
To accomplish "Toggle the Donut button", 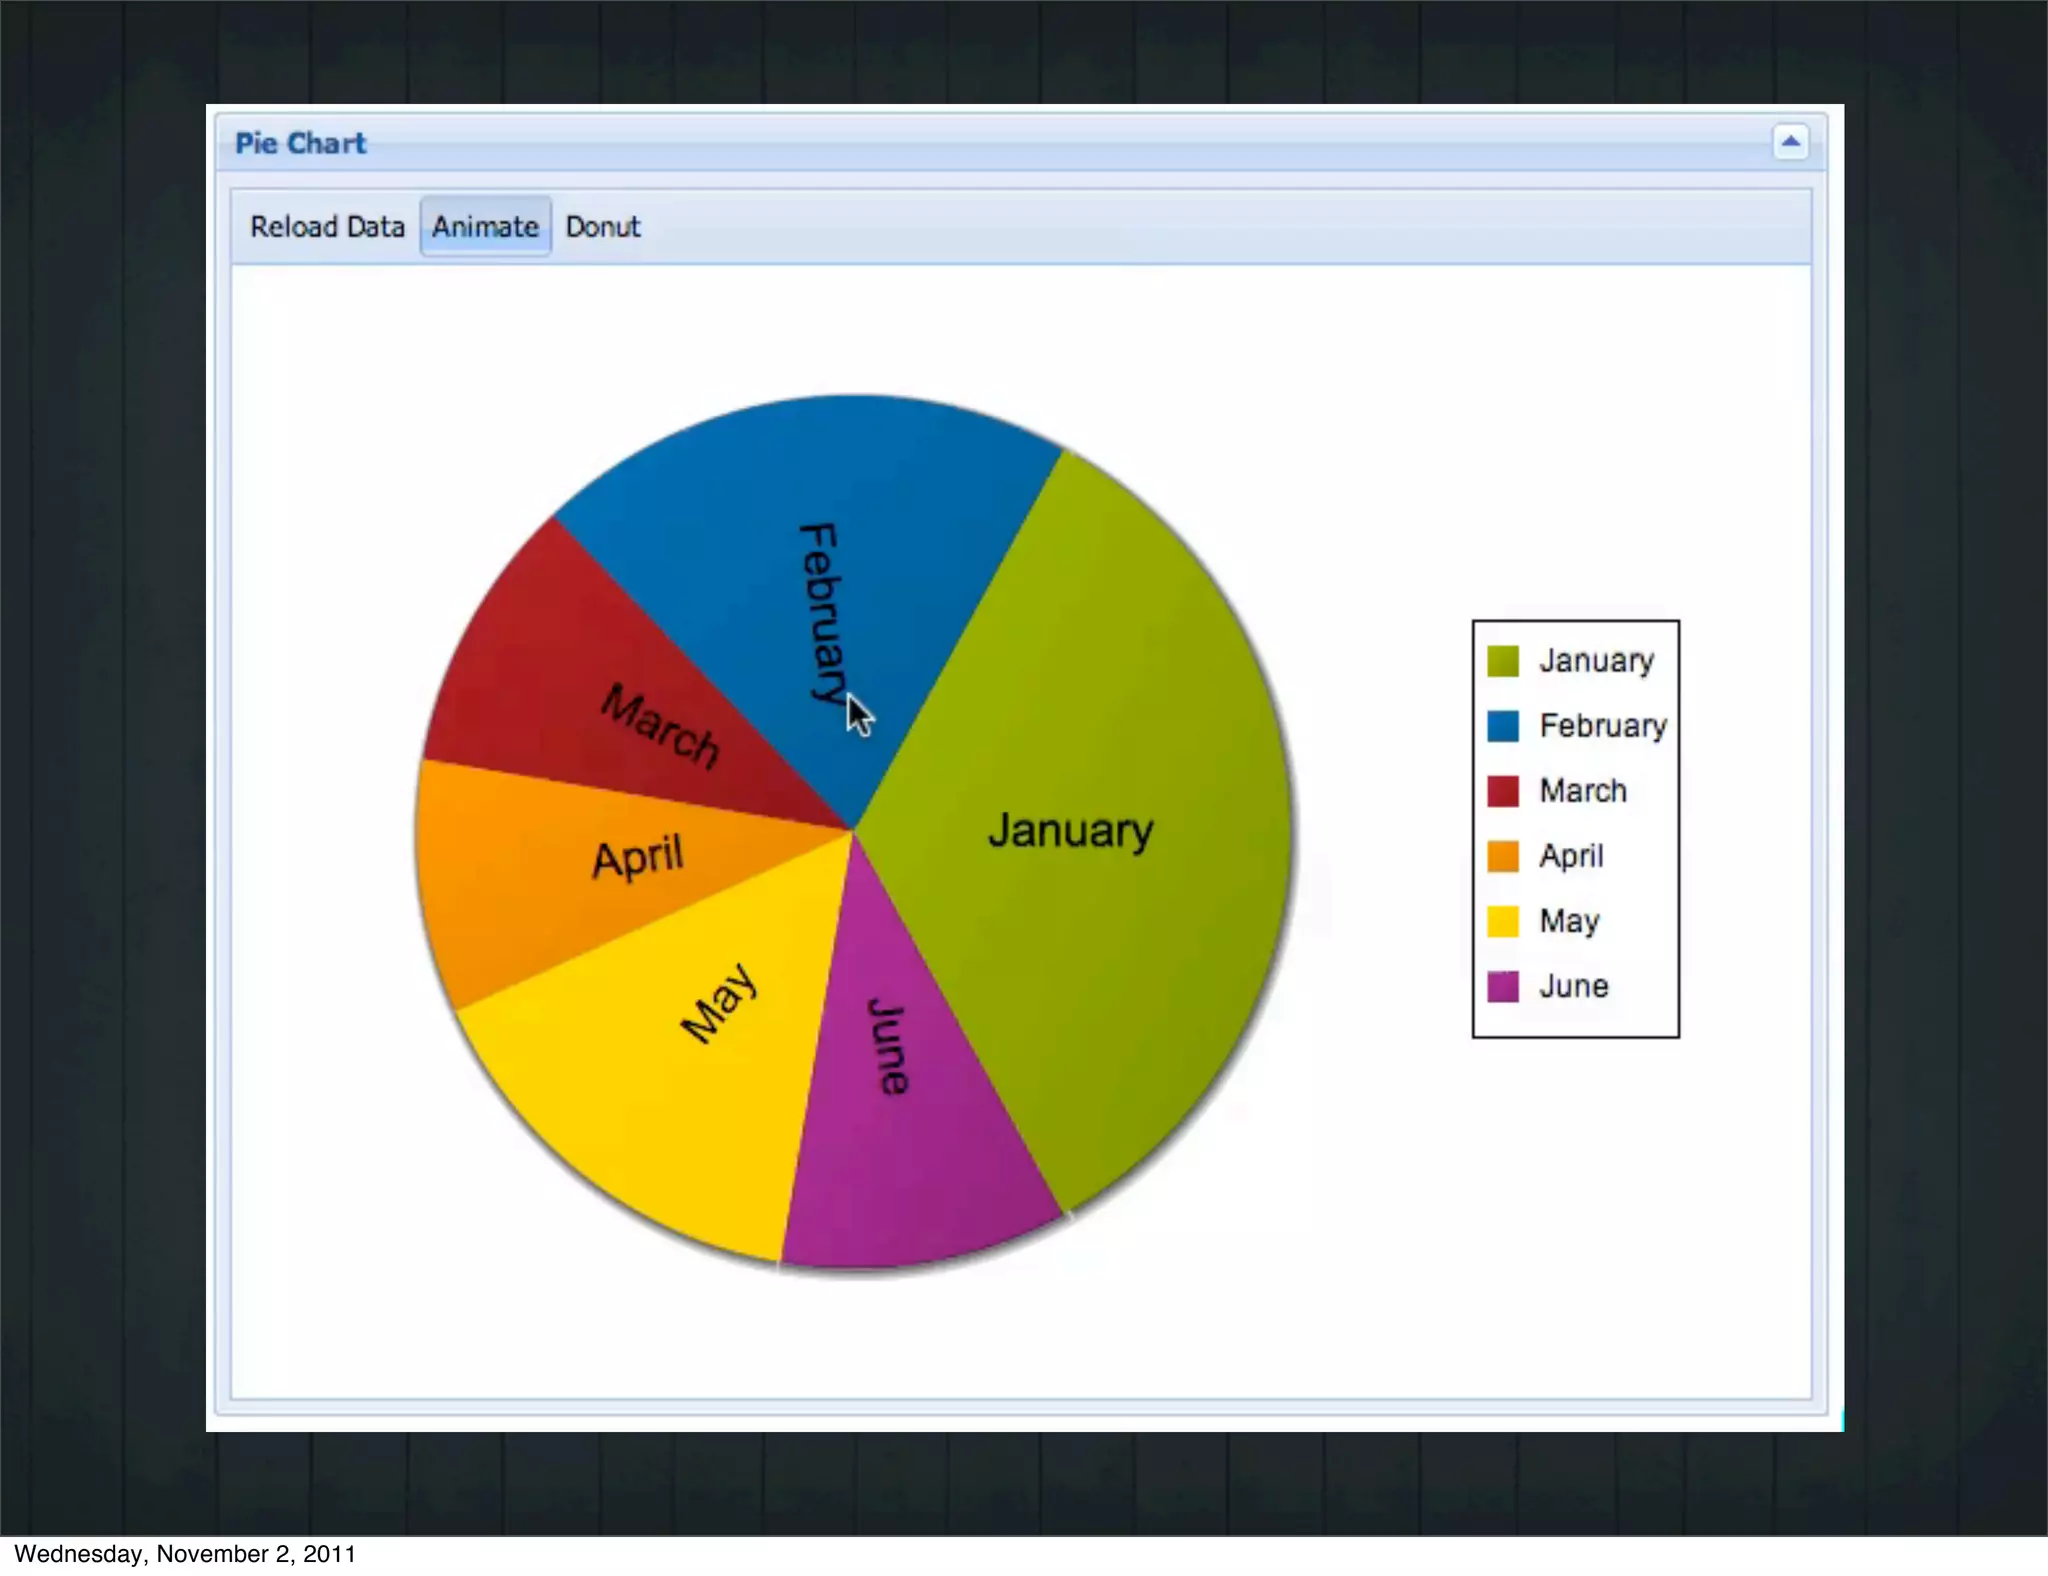I will coord(602,227).
